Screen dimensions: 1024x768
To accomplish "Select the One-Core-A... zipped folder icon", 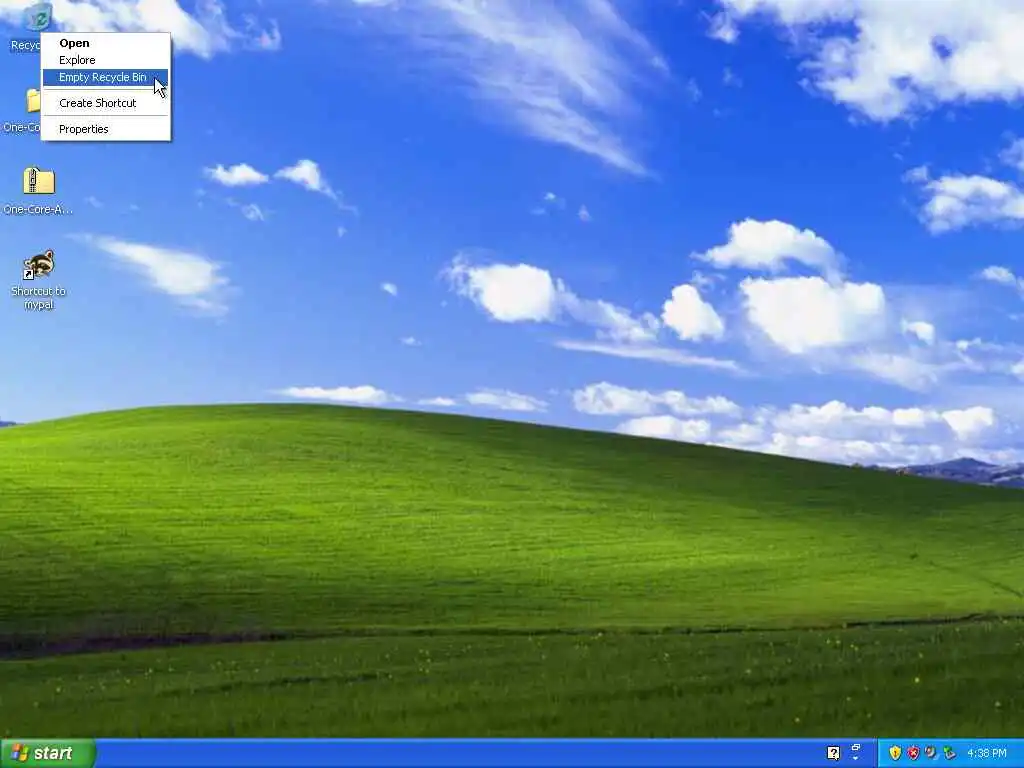I will [x=39, y=181].
